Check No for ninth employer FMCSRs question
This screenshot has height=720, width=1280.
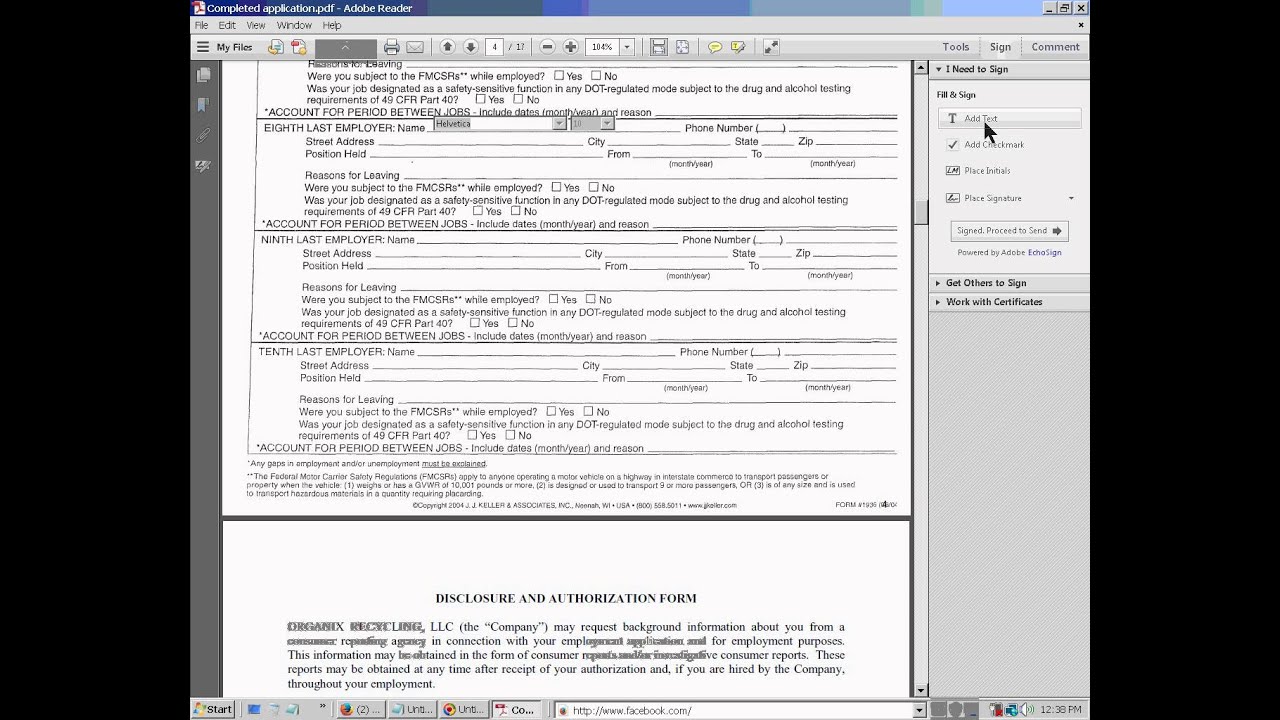[x=591, y=299]
